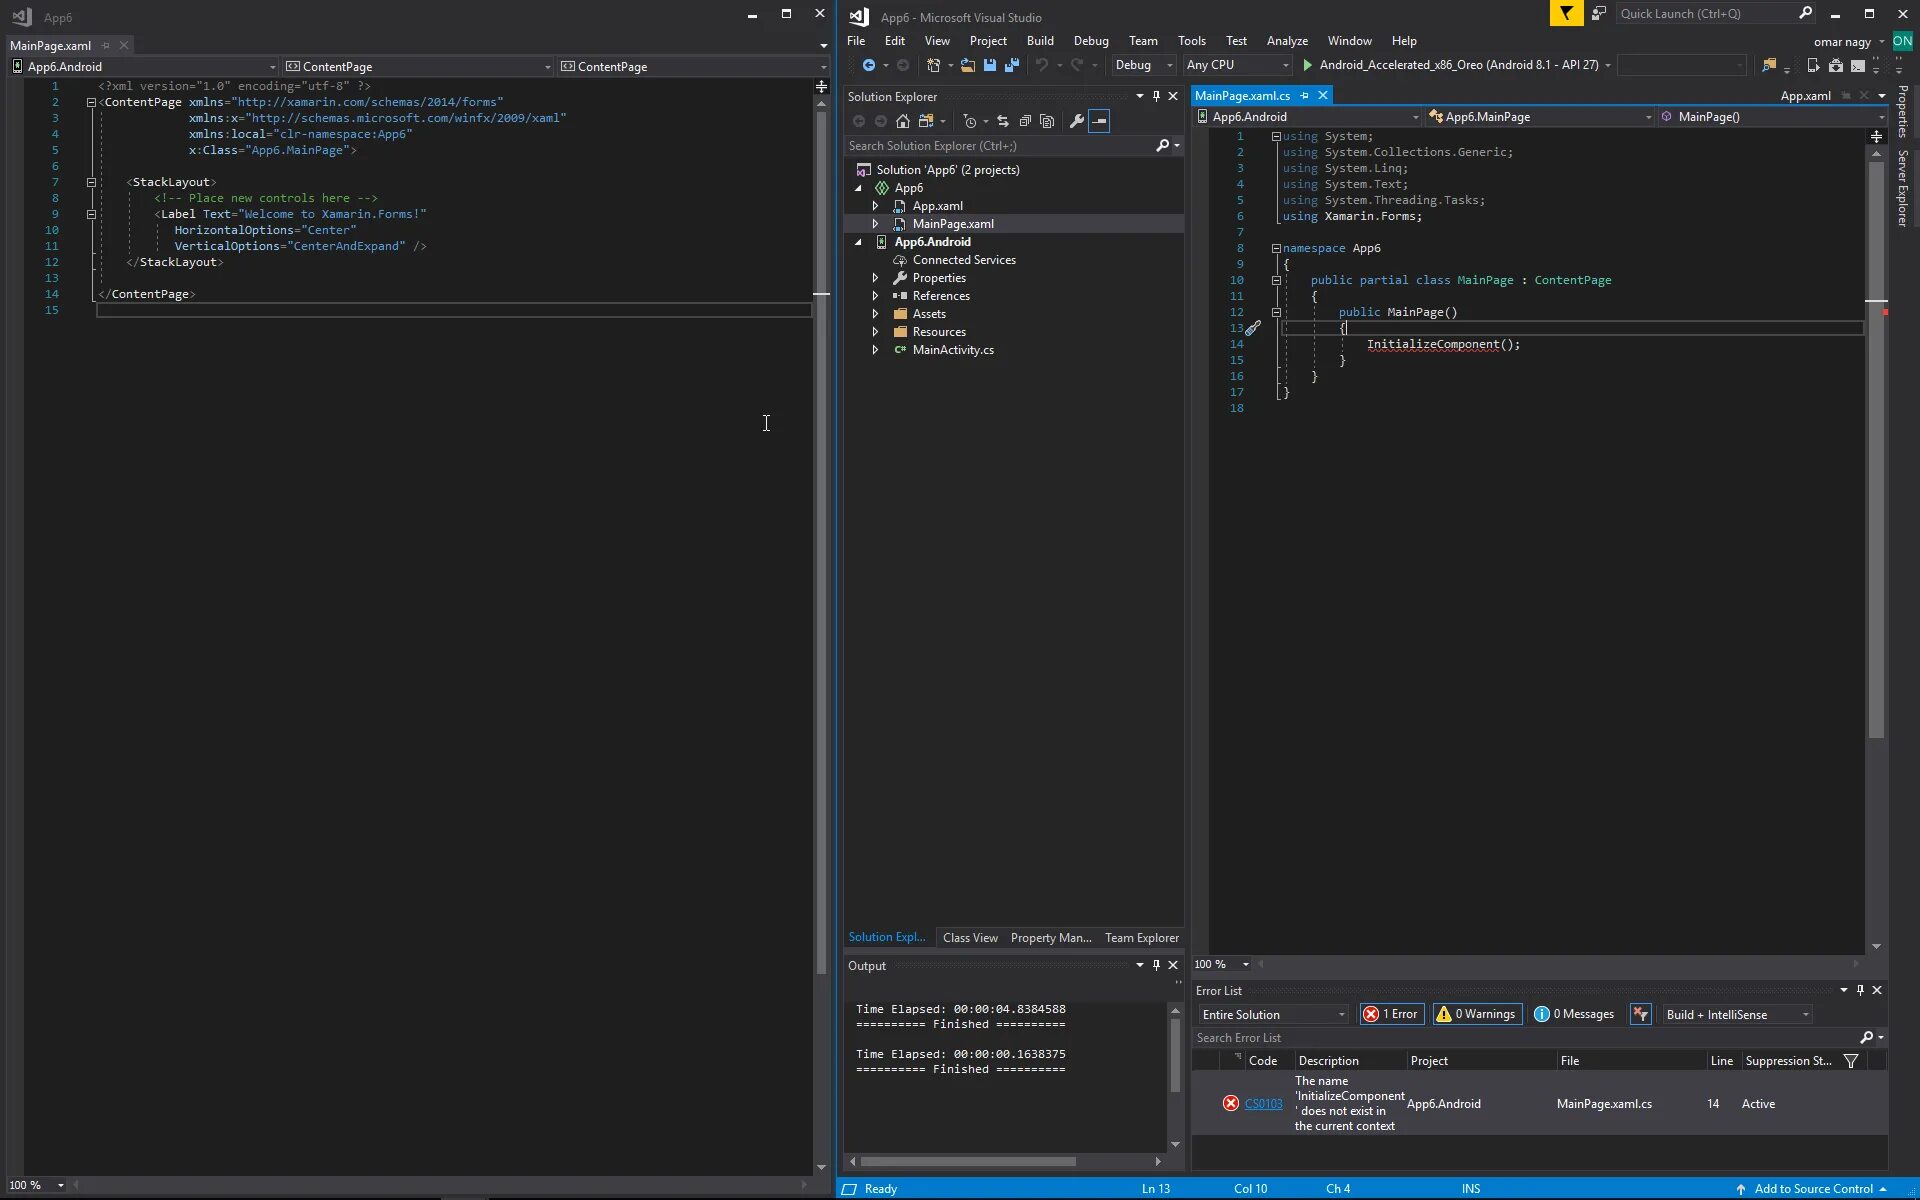
Task: Expand the References tree node
Action: (876, 296)
